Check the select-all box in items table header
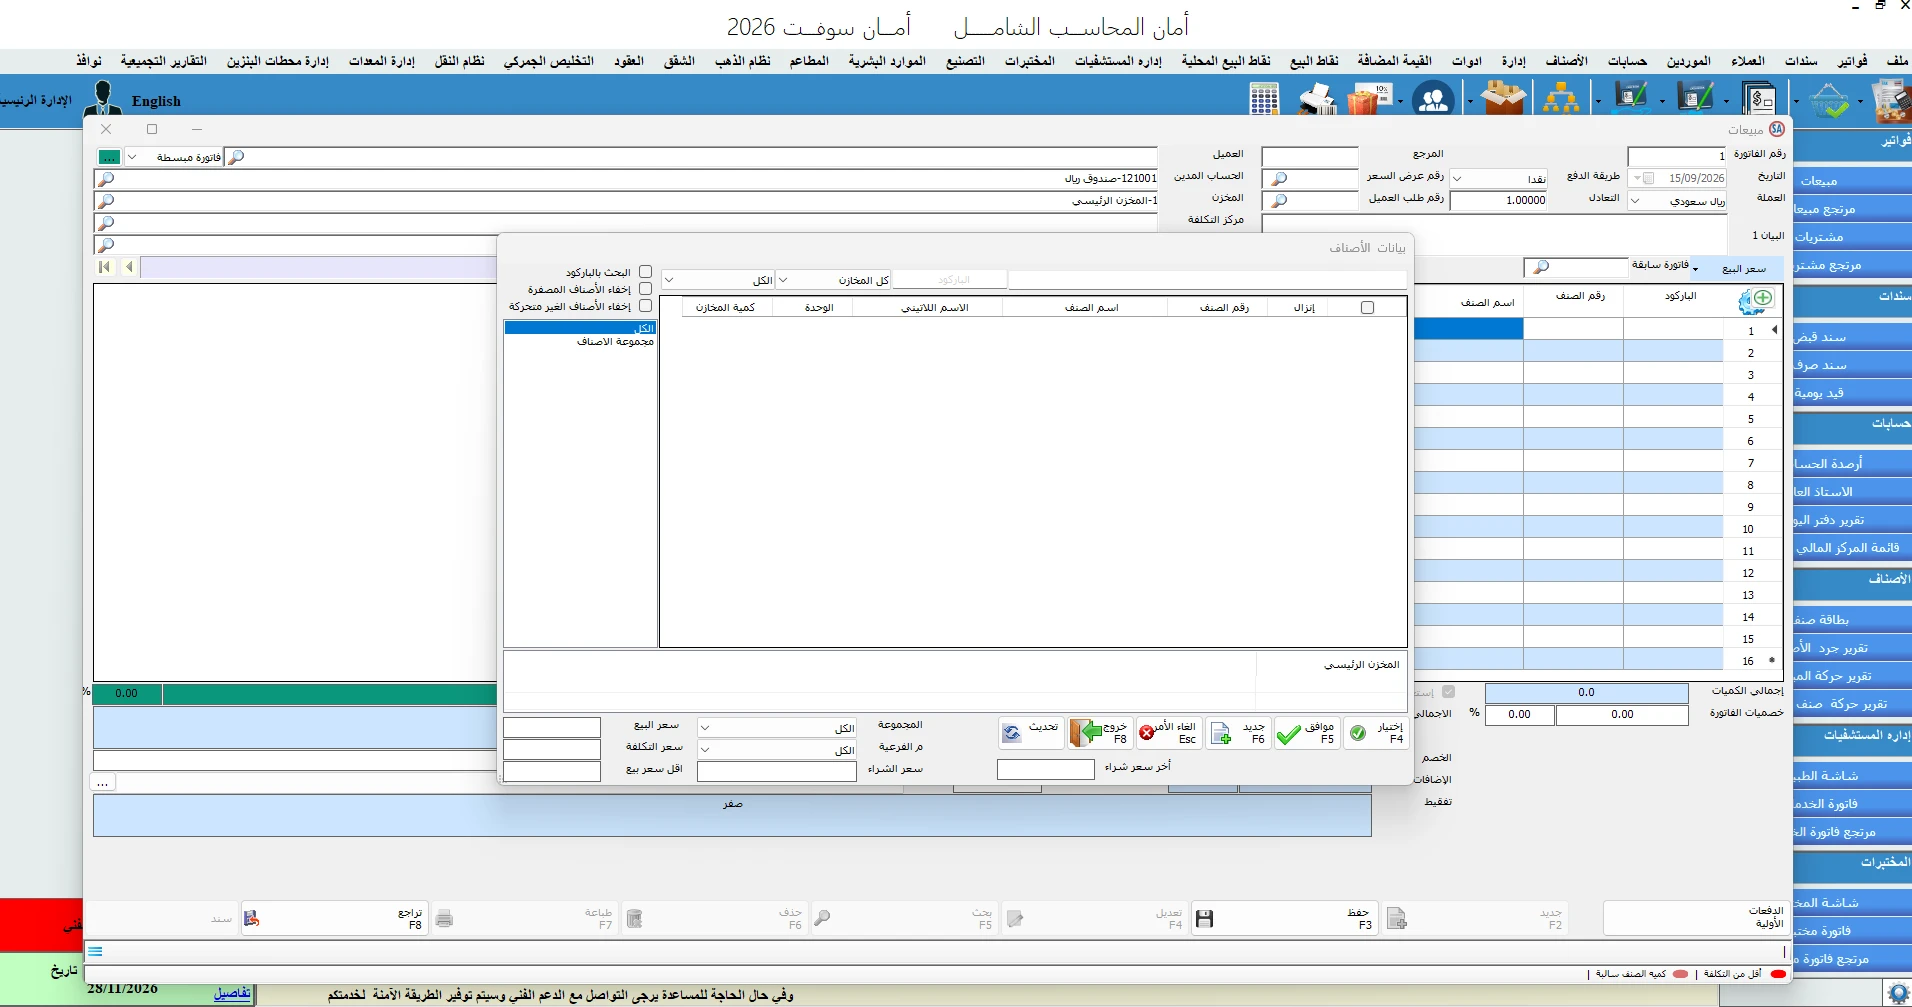 (x=1368, y=308)
